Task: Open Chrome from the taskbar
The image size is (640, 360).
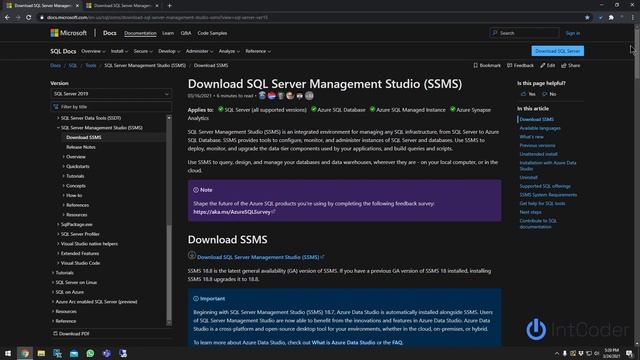Action: [x=24, y=353]
